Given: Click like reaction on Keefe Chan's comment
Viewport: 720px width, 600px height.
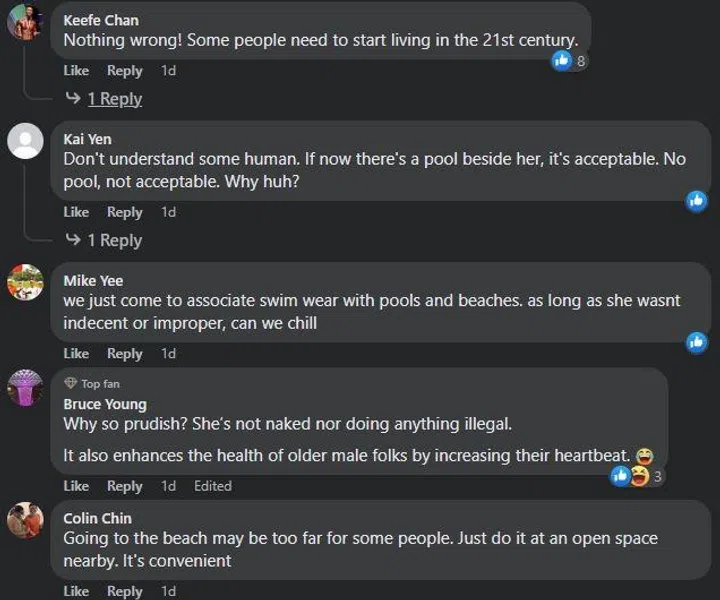Looking at the screenshot, I should coord(563,61).
